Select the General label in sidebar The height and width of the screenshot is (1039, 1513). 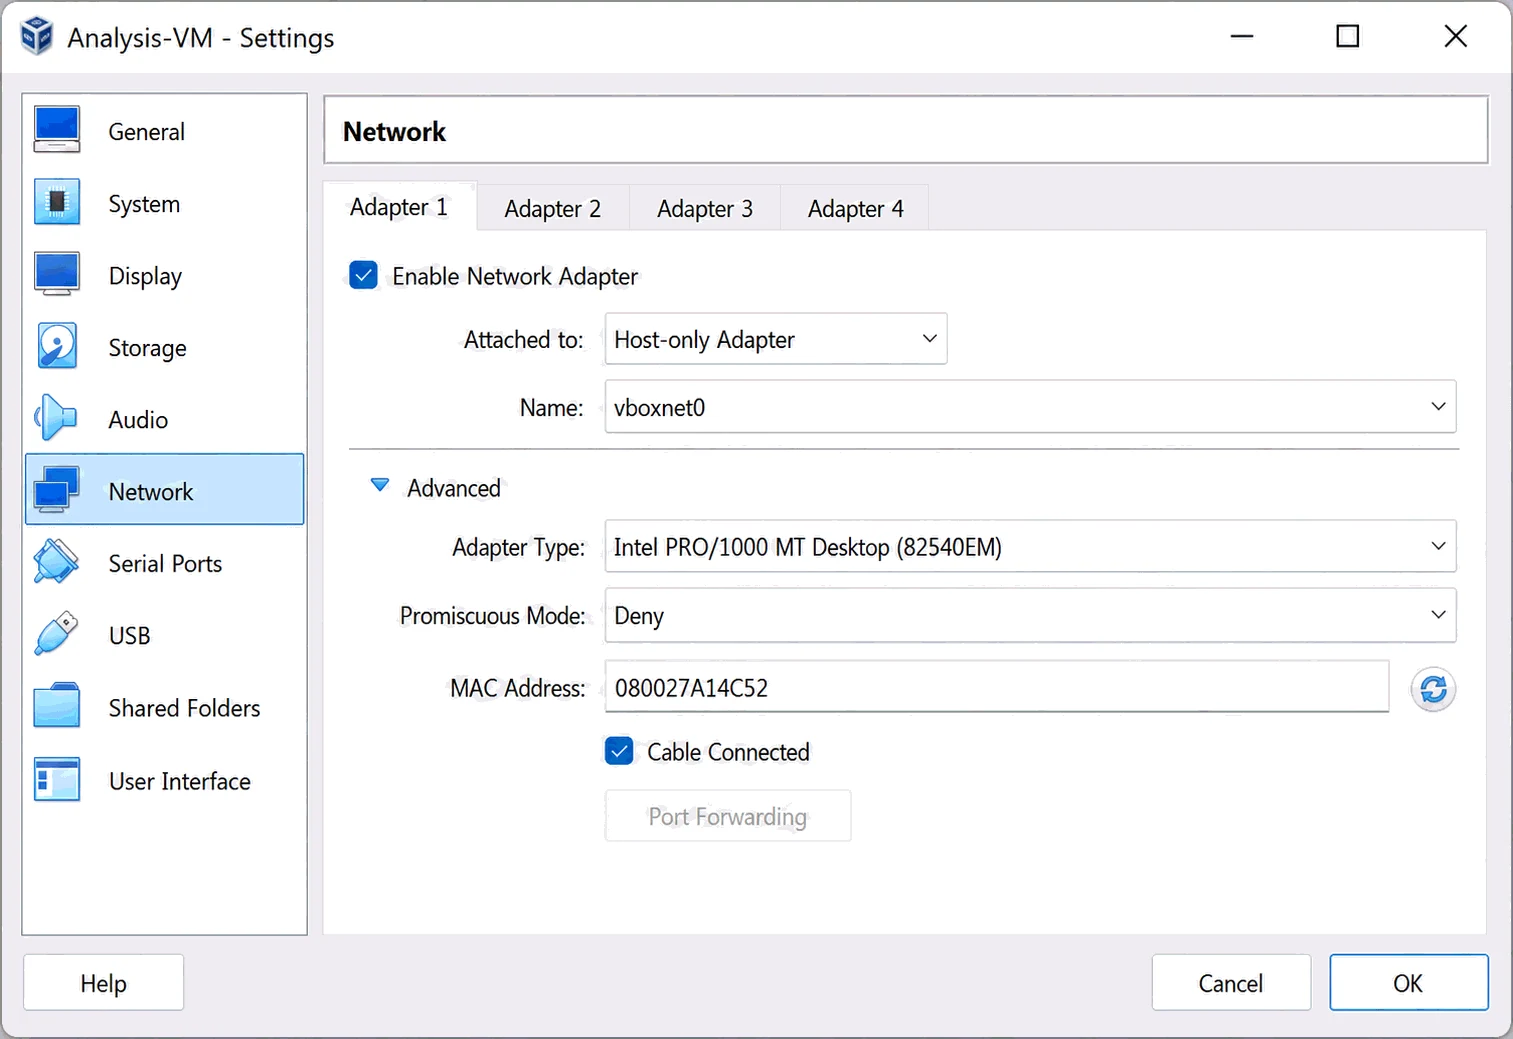pos(147,132)
